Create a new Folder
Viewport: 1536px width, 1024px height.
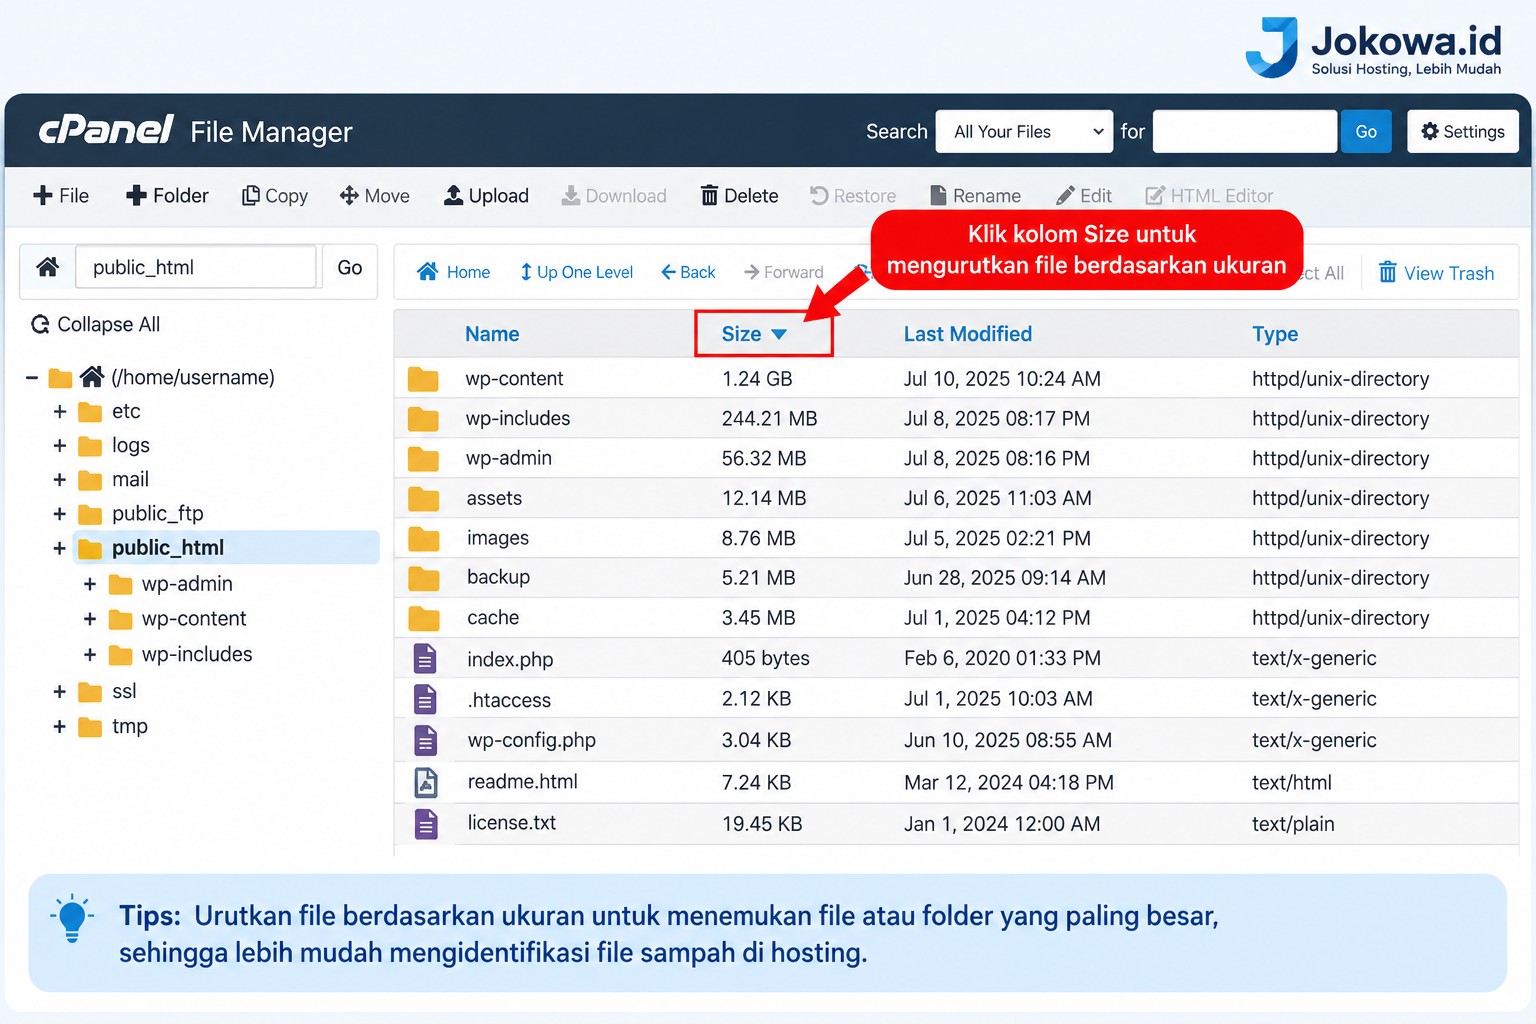point(167,196)
